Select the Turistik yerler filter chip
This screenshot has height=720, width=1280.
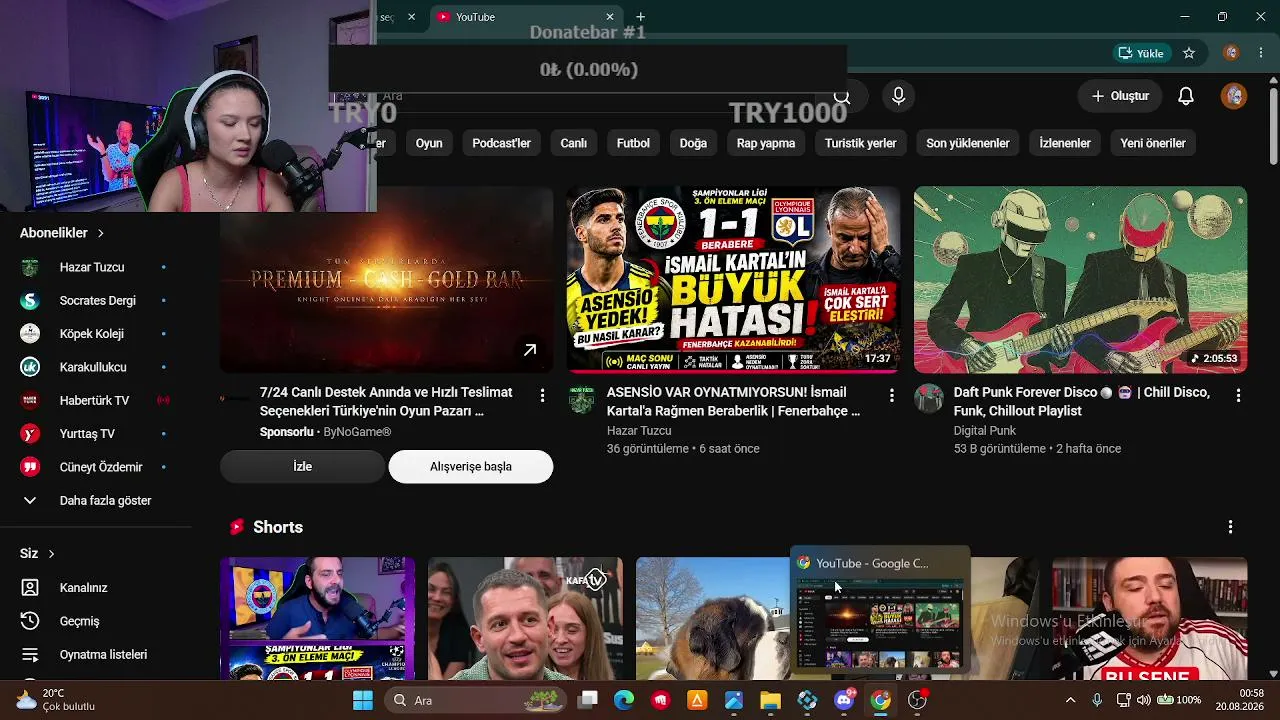tap(860, 143)
